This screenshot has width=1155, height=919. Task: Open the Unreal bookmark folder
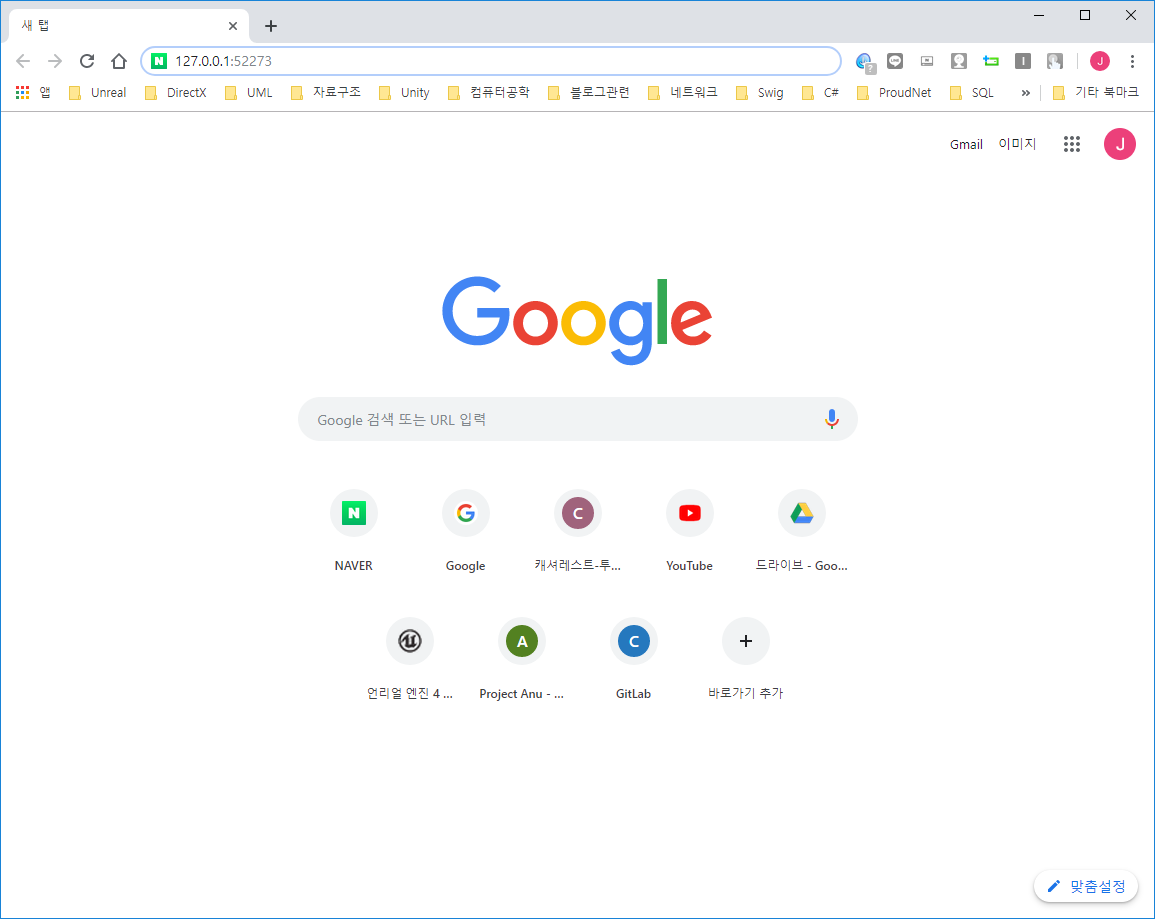[x=97, y=93]
